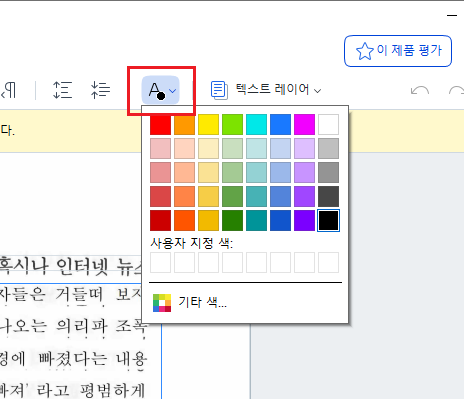Select the dark teal swatch in bottom row

[x=256, y=220]
